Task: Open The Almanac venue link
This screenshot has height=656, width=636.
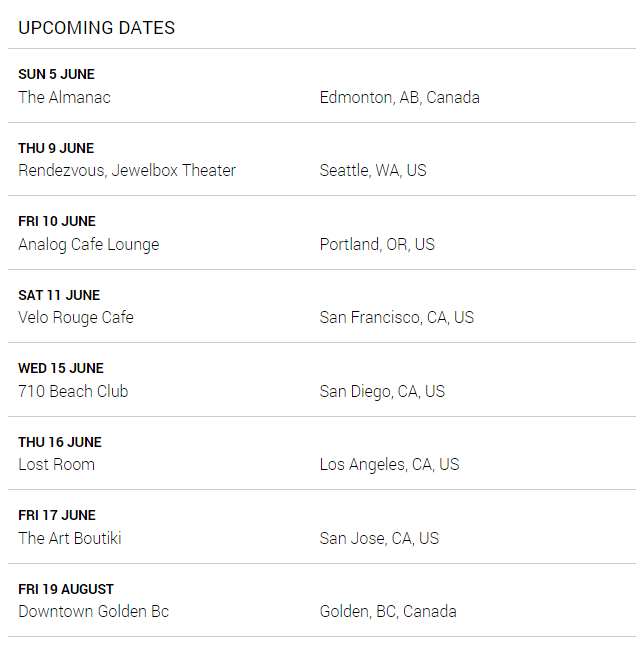Action: tap(64, 97)
